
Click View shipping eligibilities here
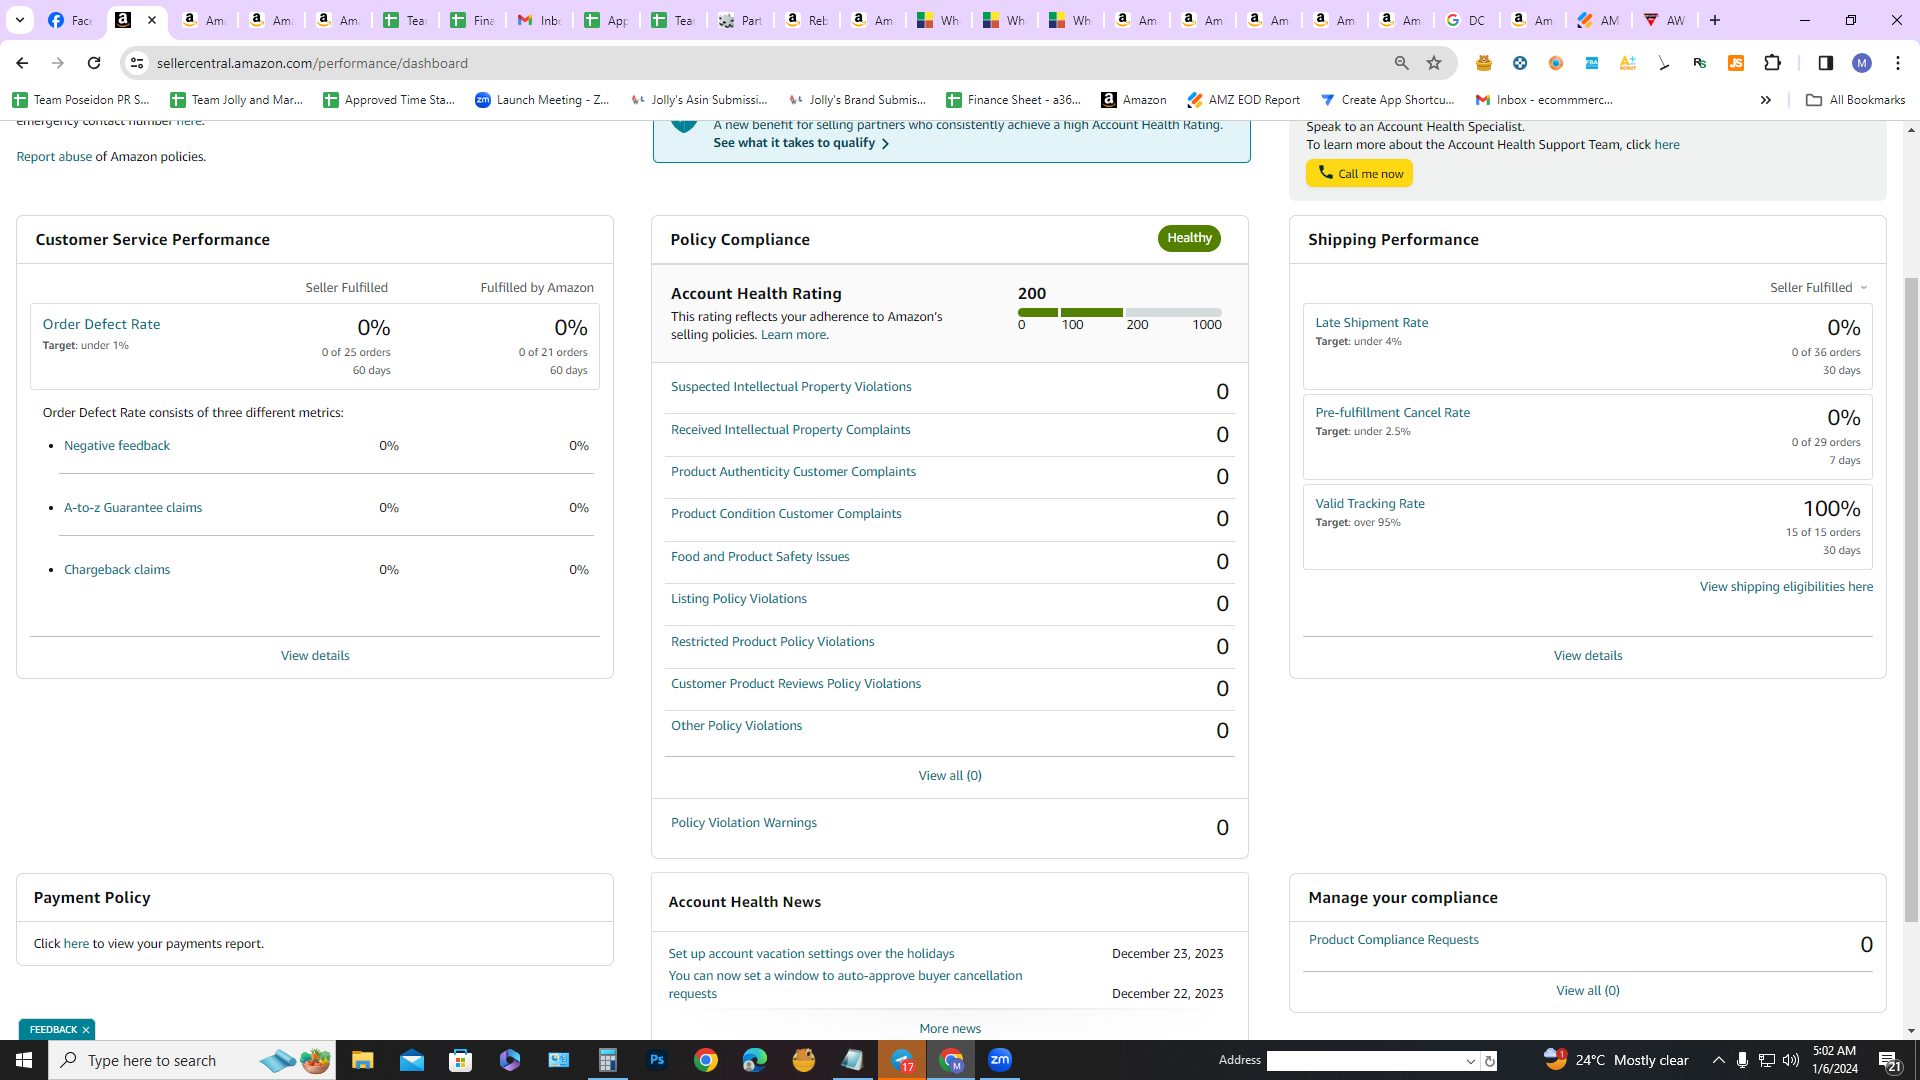(1786, 587)
